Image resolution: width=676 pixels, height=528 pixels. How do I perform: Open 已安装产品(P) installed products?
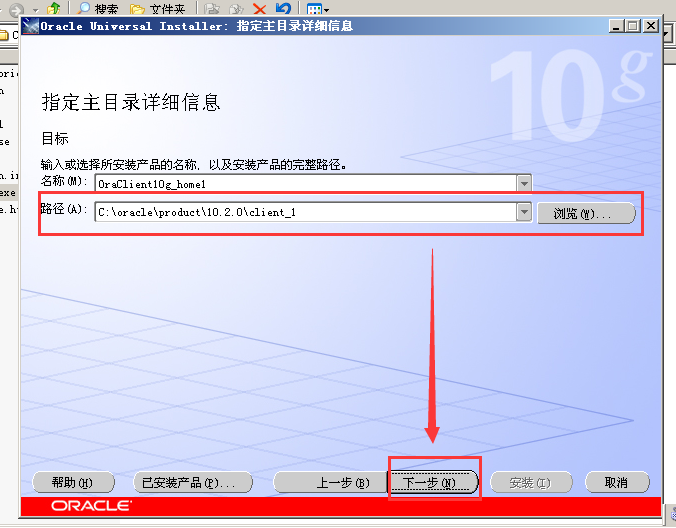(x=193, y=482)
